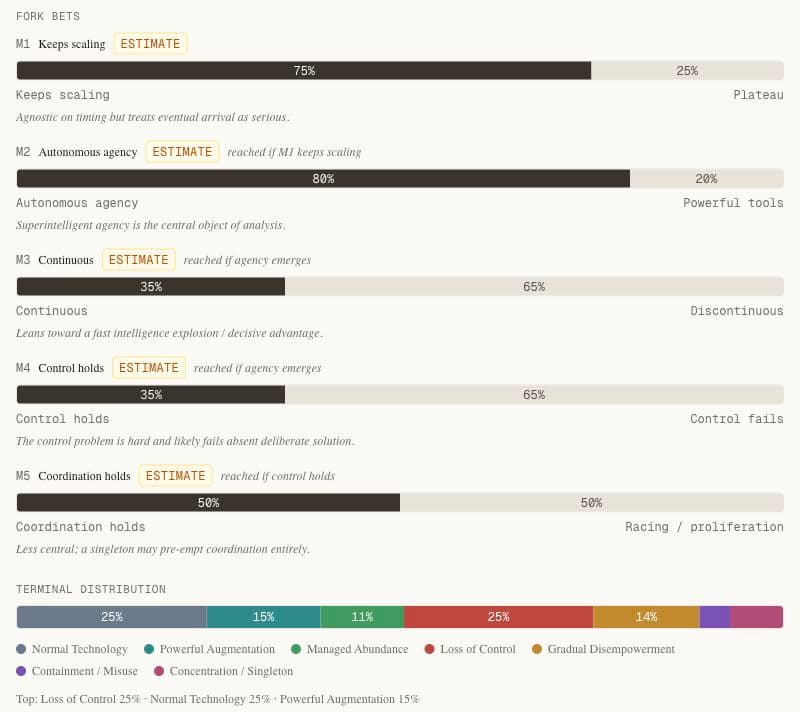Image resolution: width=800 pixels, height=712 pixels.
Task: Click the amber Gradual Disempowerment legend dot
Action: pos(537,649)
